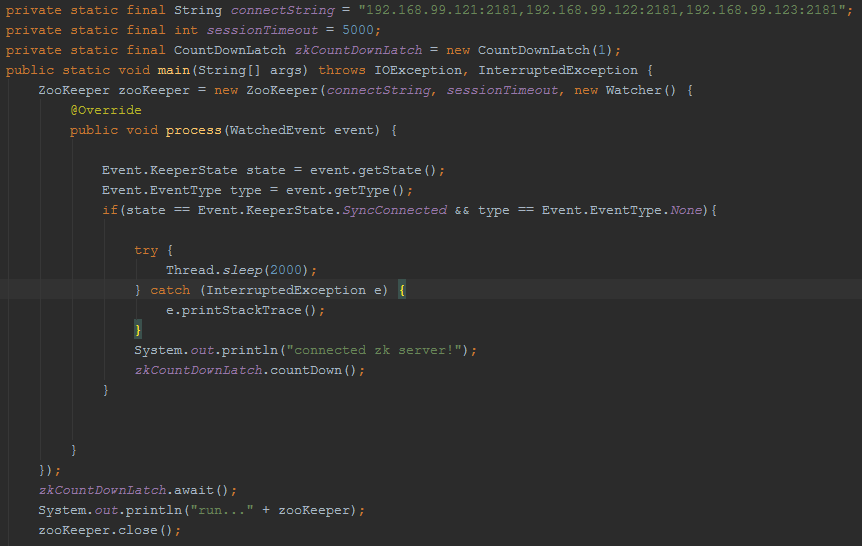Click the highlighted closing brace of catch block

tap(138, 330)
